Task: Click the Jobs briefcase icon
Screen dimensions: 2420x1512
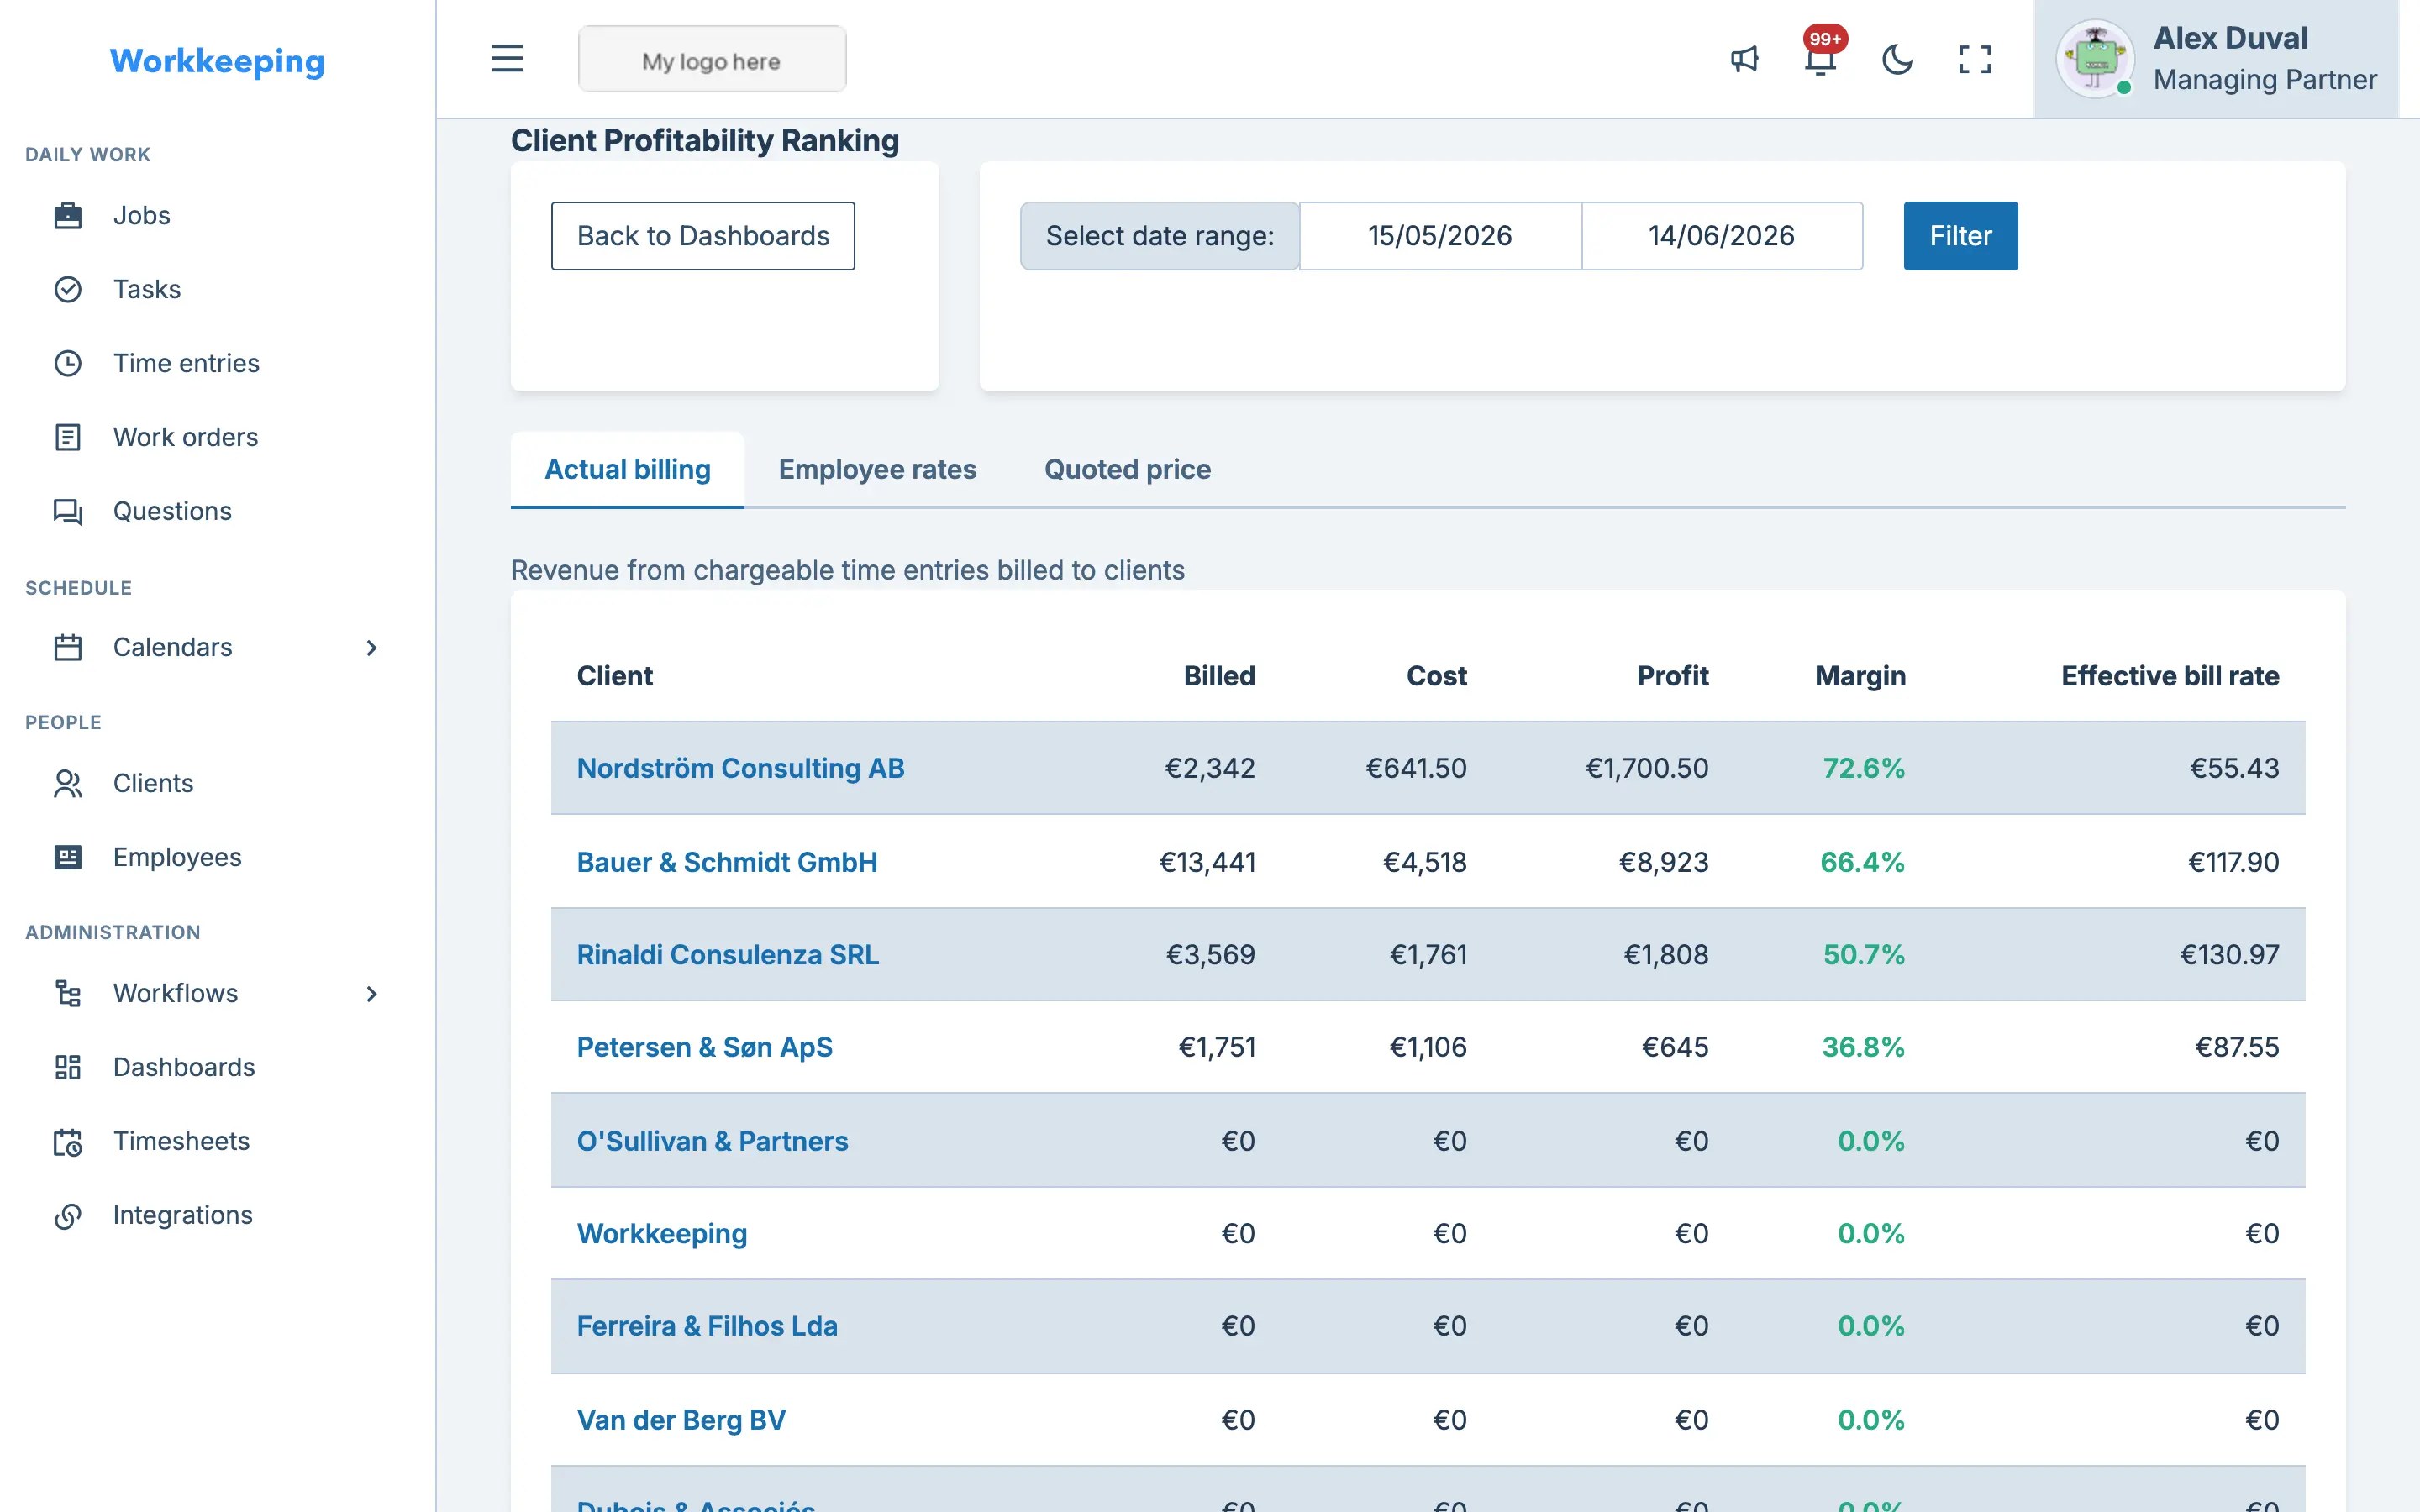Action: tap(67, 215)
